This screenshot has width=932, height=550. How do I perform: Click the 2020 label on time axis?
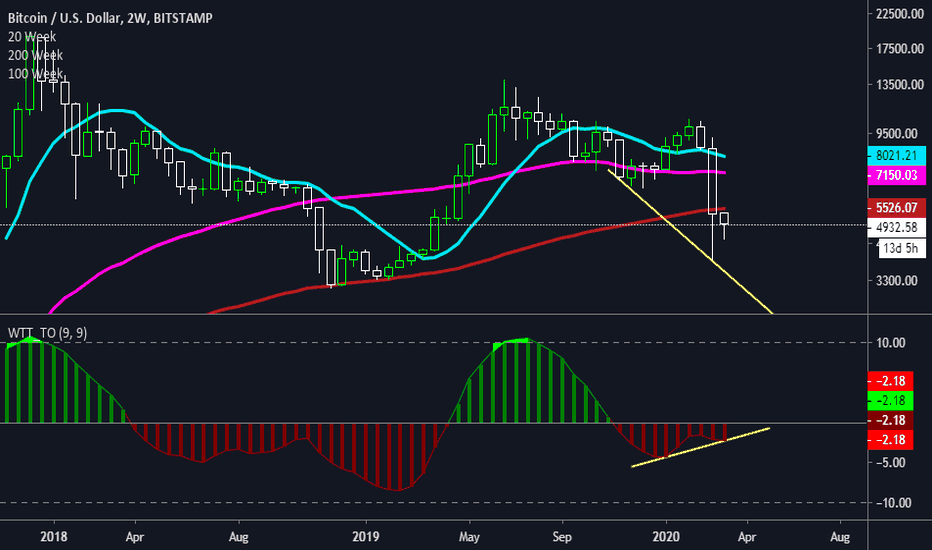pyautogui.click(x=666, y=537)
